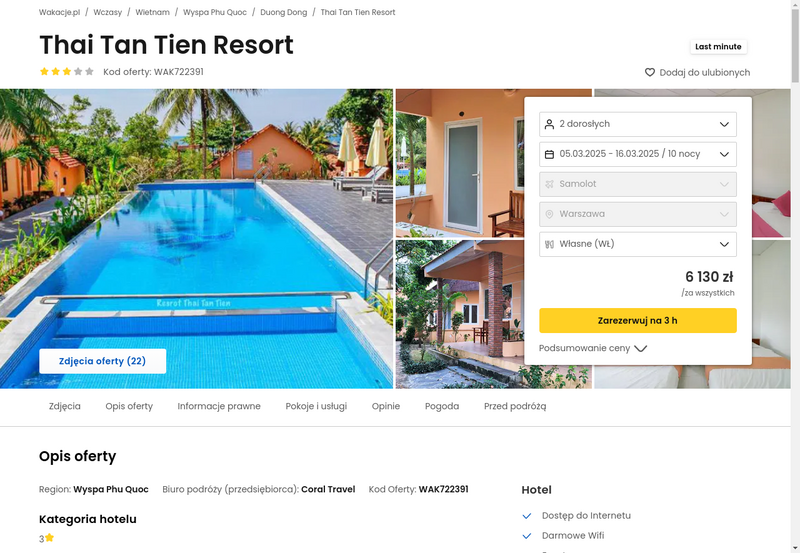Click the calendar icon in date field
The height and width of the screenshot is (553, 800).
point(549,154)
